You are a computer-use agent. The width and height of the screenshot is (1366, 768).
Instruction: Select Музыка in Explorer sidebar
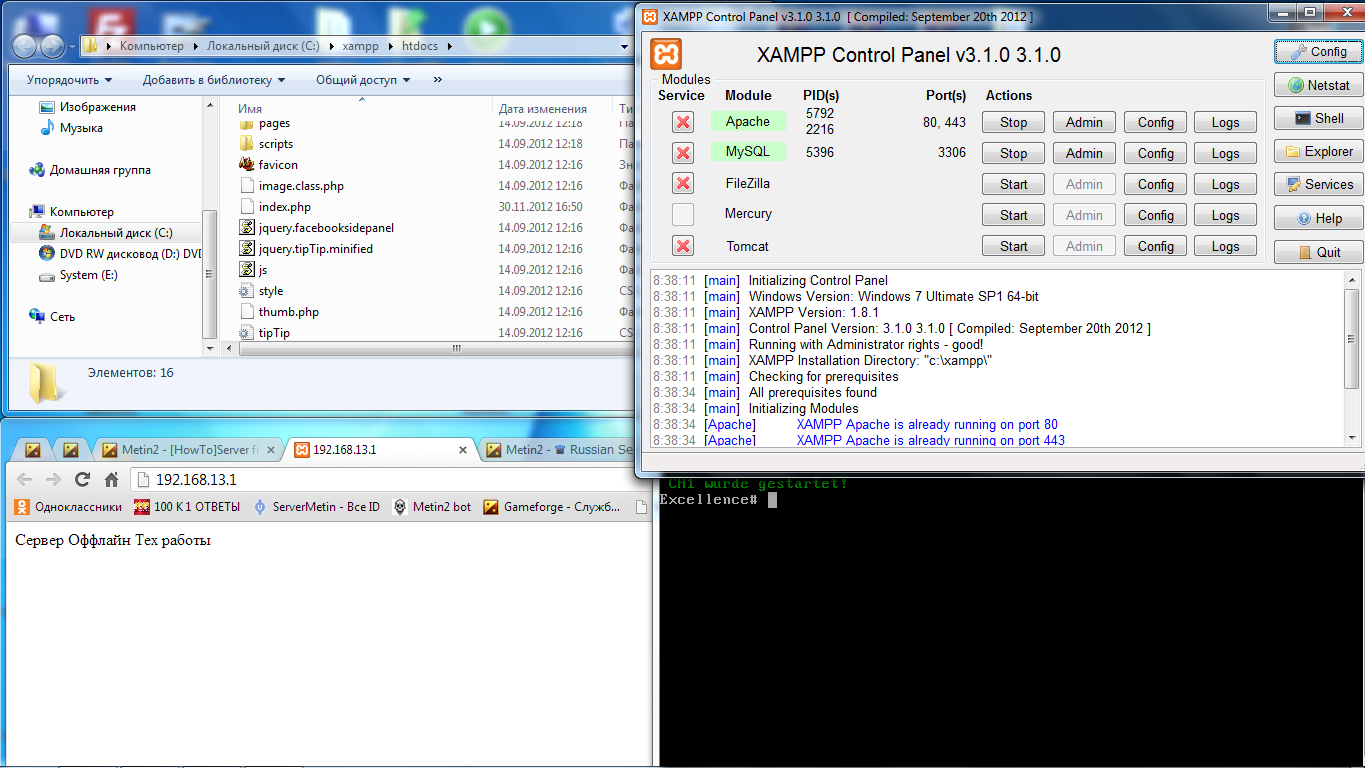tap(71, 128)
